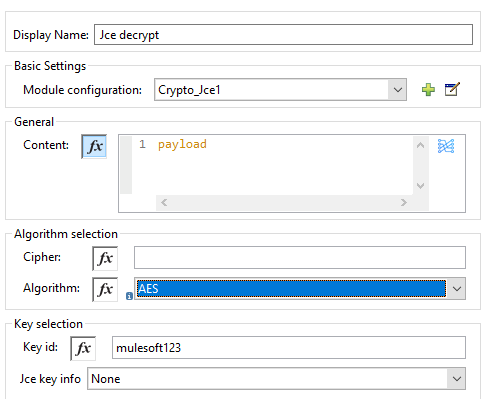Toggle the fx expression button for Algorithm
This screenshot has width=481, height=399.
tap(105, 289)
